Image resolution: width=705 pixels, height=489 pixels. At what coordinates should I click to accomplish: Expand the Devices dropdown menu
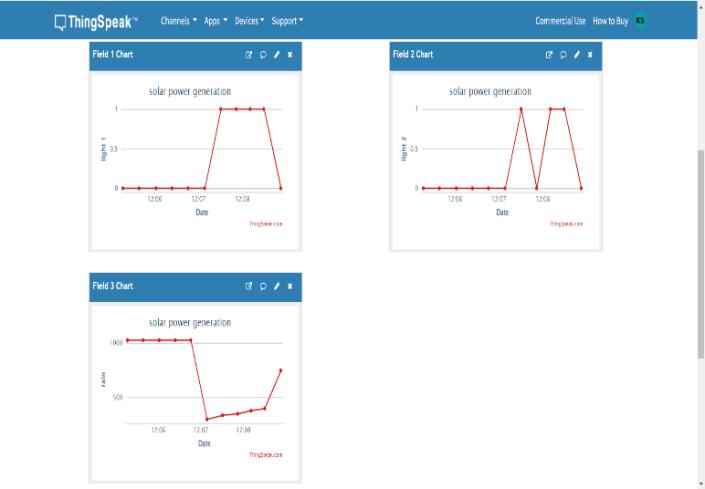coord(250,21)
